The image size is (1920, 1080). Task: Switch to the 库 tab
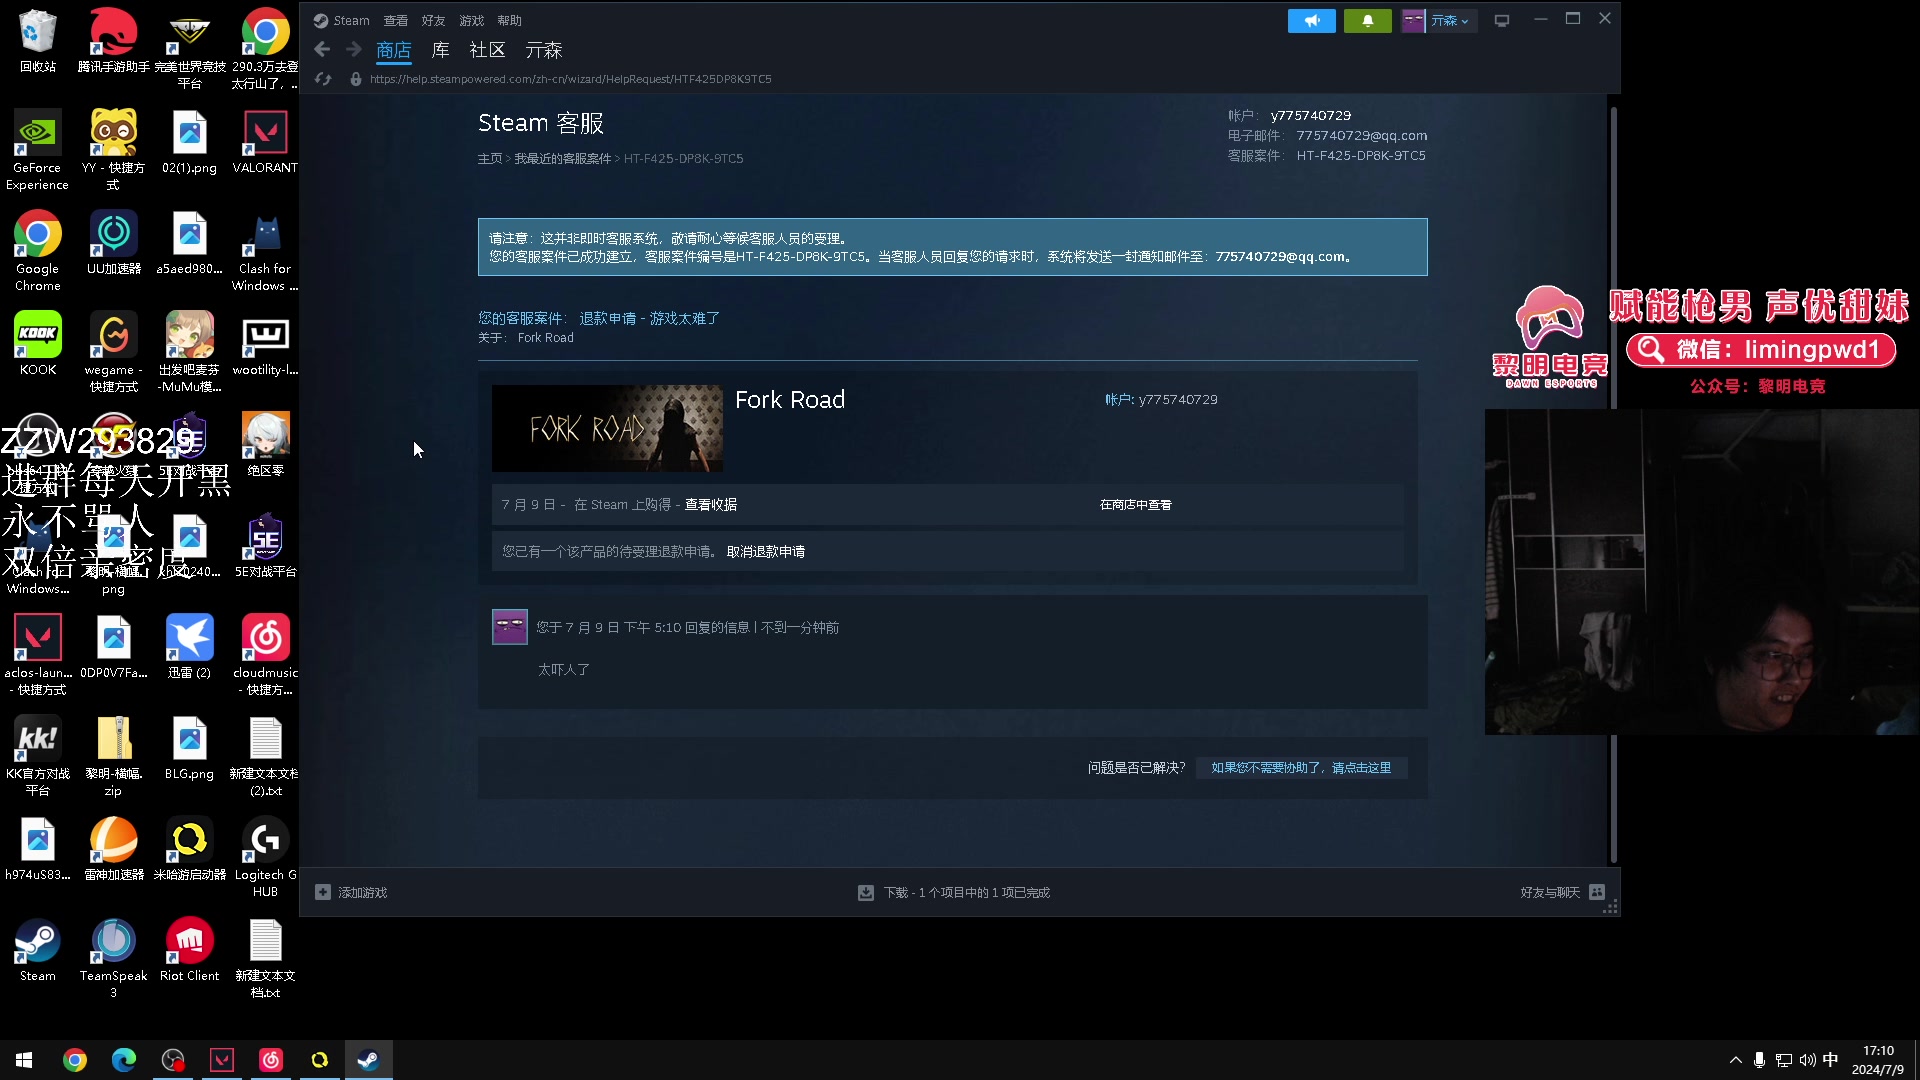[x=440, y=49]
